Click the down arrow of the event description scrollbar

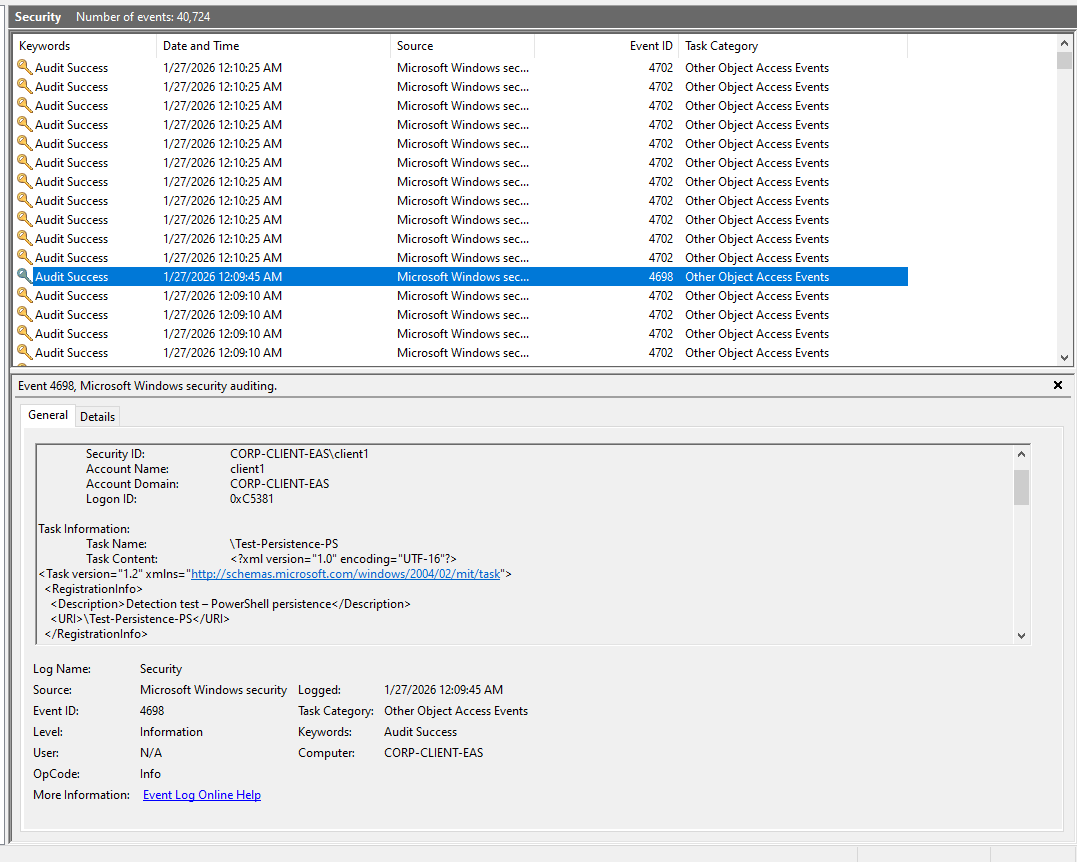click(x=1021, y=635)
